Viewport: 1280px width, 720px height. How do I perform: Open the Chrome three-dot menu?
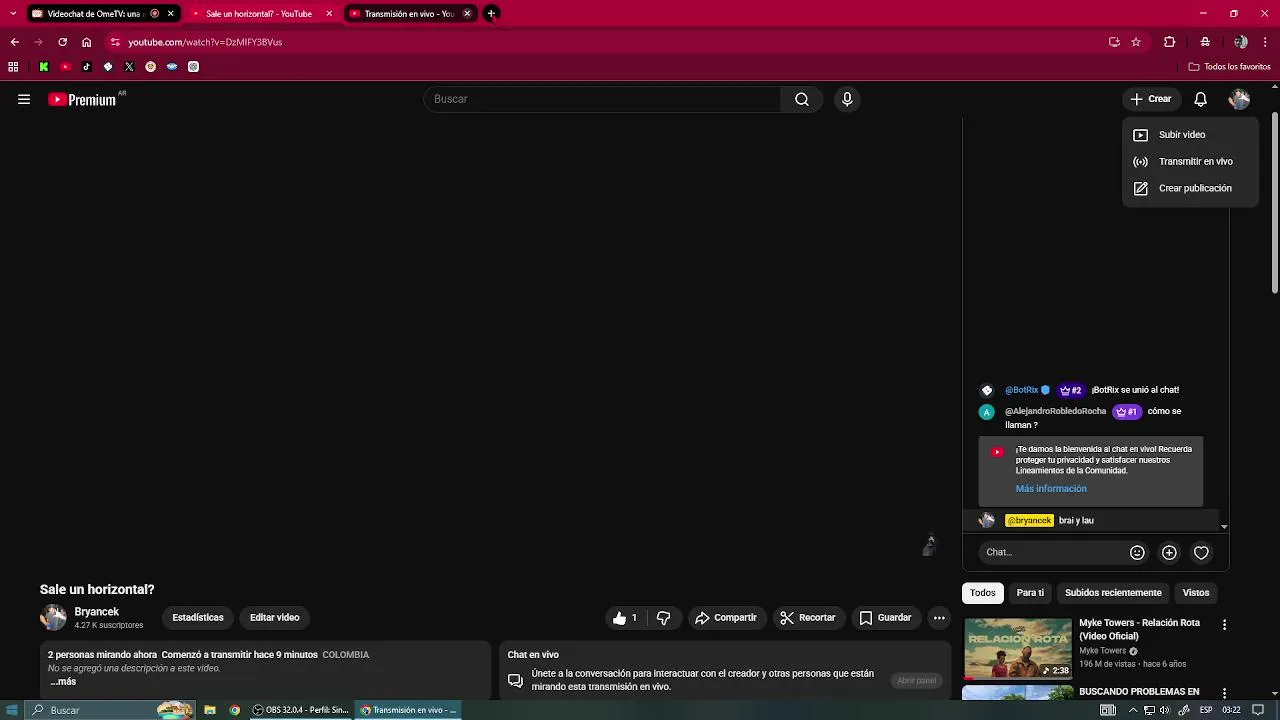1266,42
